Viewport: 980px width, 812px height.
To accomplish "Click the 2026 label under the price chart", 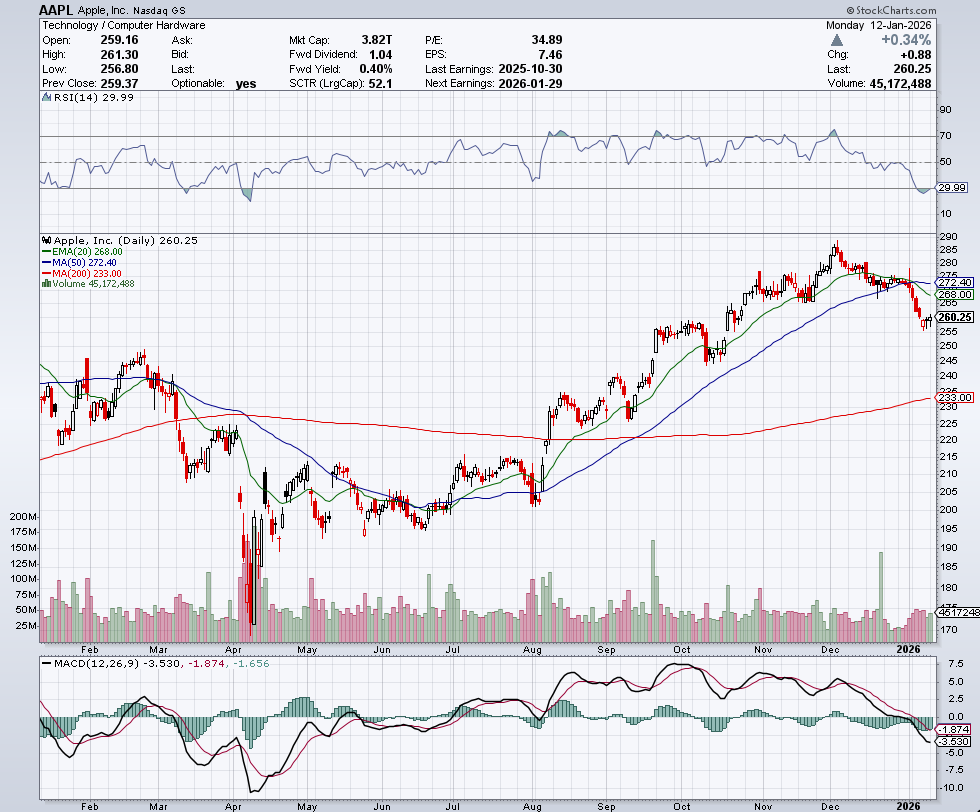I will 908,649.
